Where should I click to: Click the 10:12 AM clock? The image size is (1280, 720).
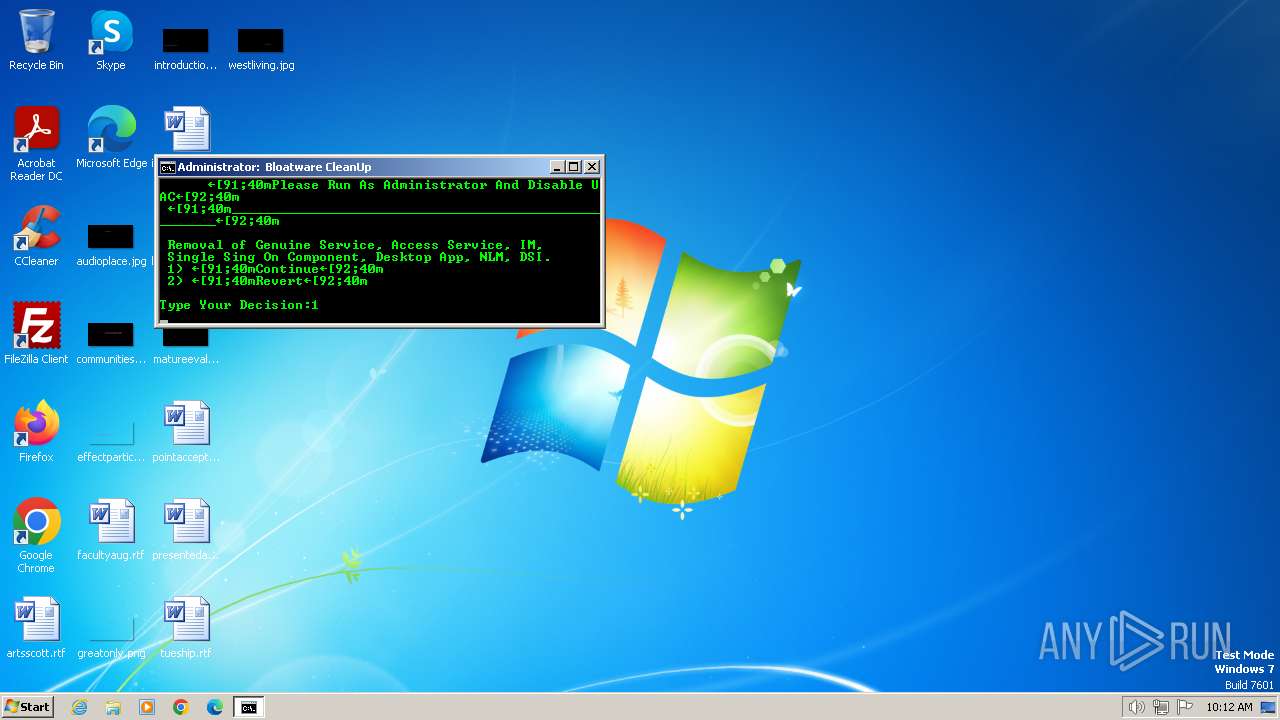(x=1229, y=707)
